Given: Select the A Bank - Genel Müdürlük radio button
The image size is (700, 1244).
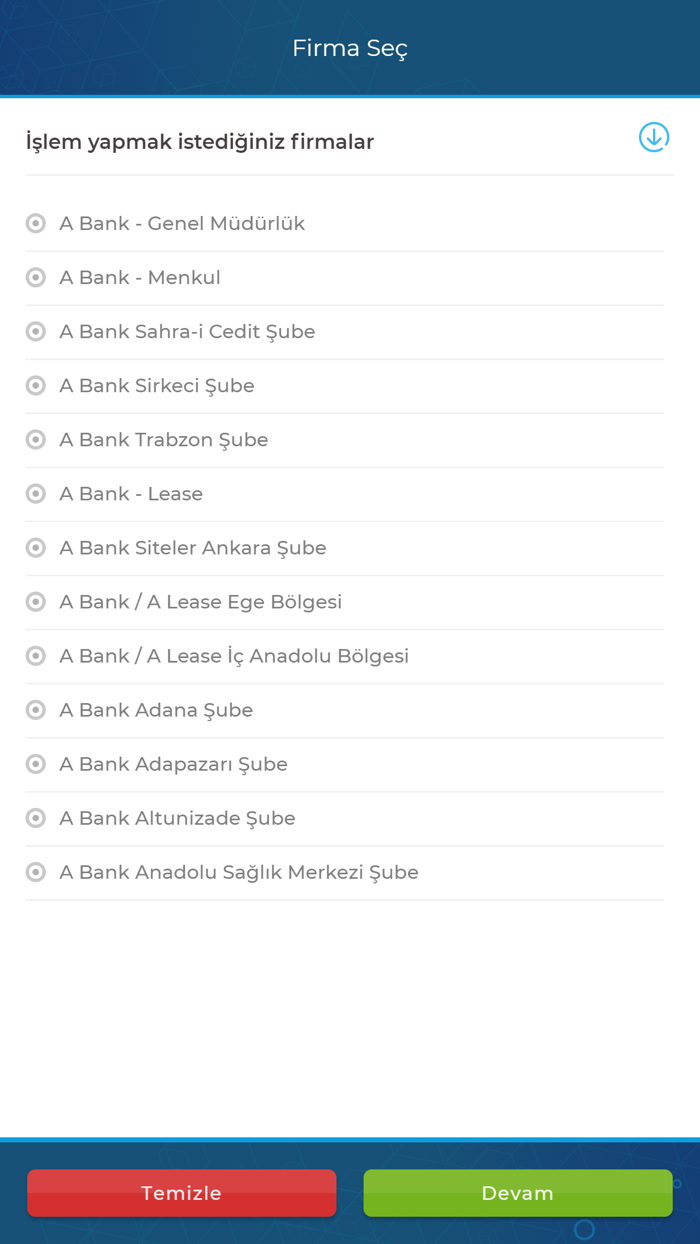Looking at the screenshot, I should pos(35,223).
